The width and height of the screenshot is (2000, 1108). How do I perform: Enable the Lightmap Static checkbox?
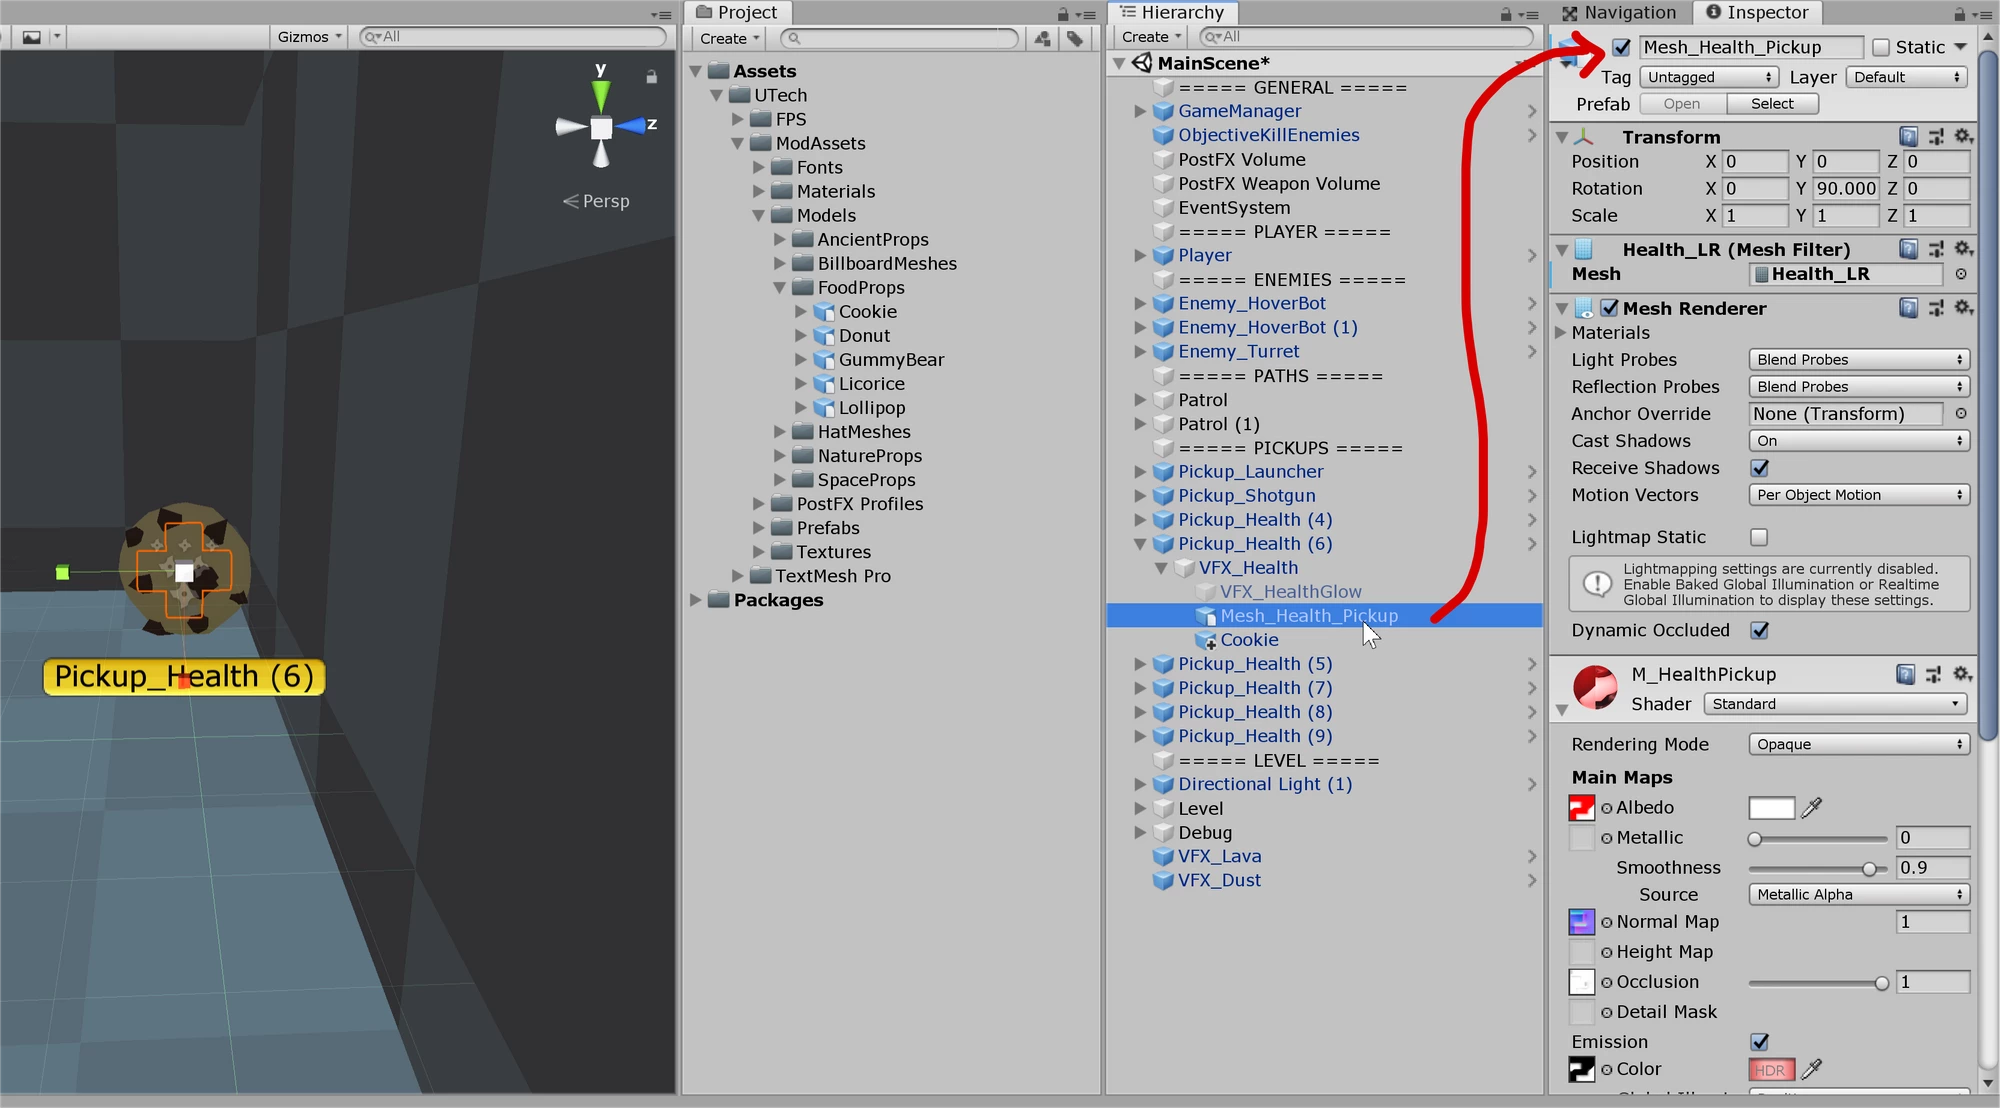coord(1760,537)
